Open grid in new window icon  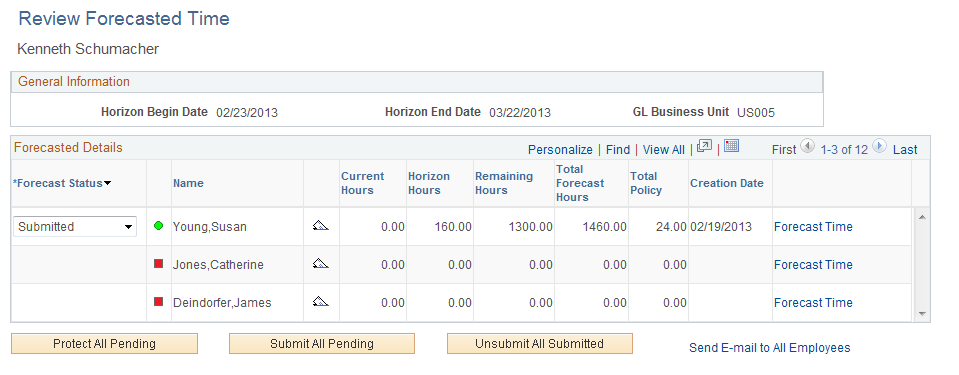tap(705, 146)
